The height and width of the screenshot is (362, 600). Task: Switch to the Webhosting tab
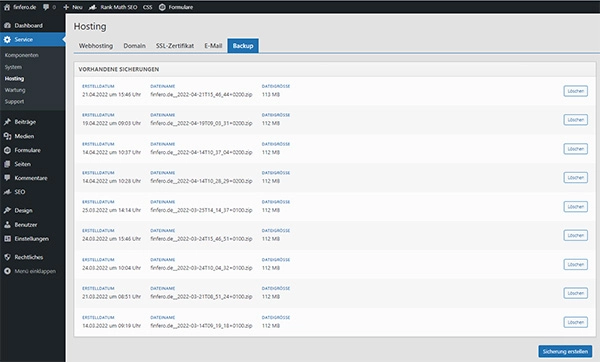(x=96, y=46)
